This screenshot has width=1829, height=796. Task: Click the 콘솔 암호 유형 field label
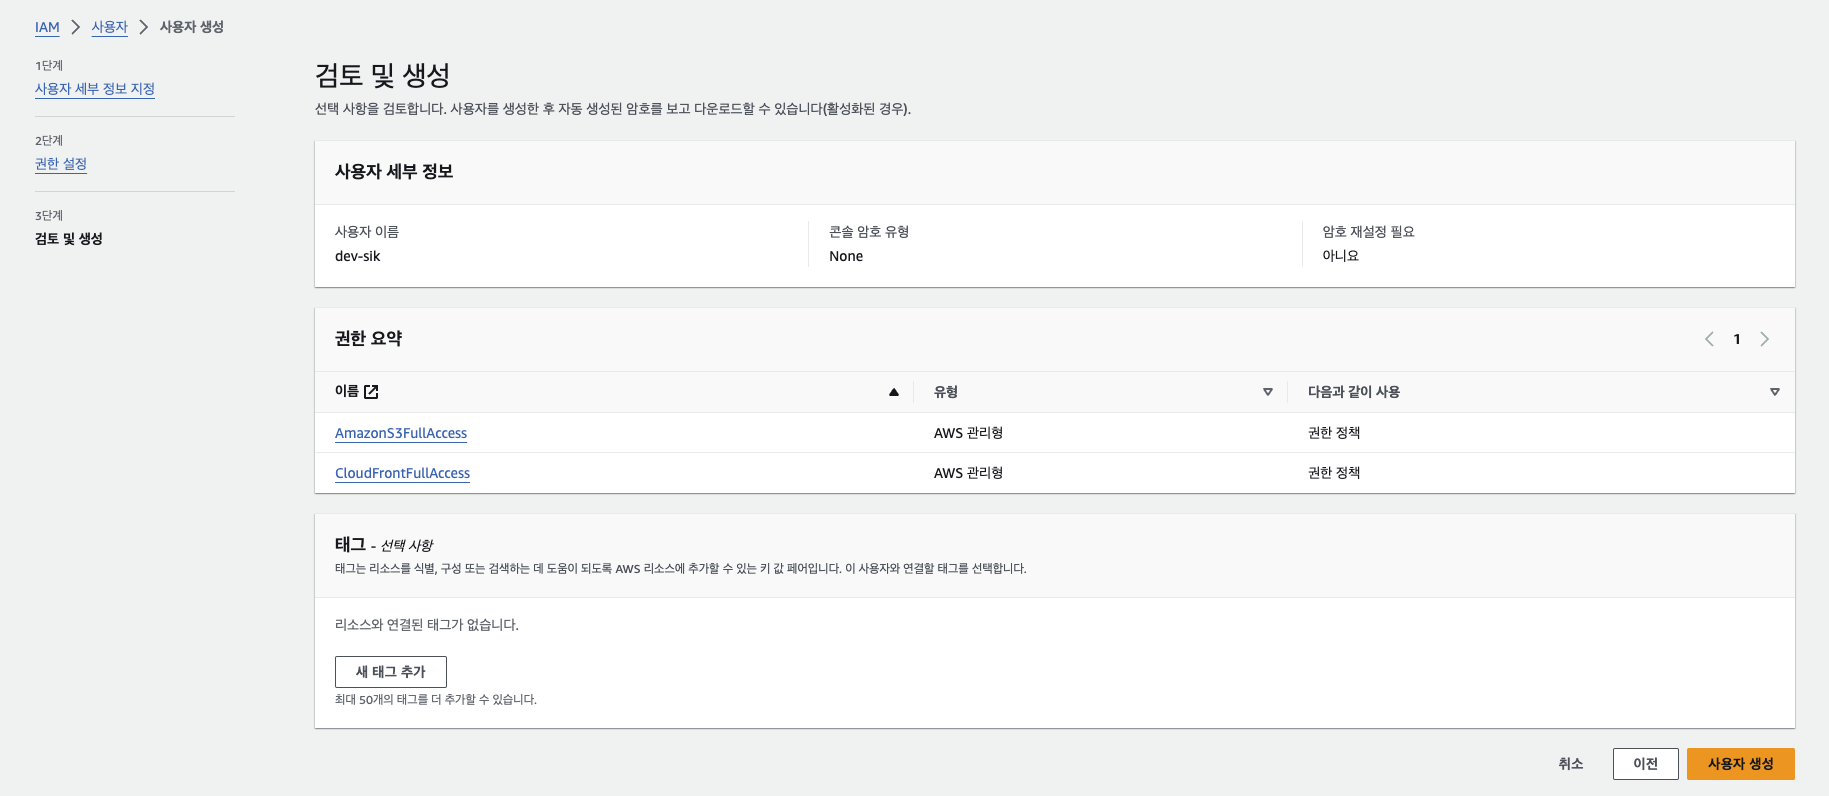point(869,232)
